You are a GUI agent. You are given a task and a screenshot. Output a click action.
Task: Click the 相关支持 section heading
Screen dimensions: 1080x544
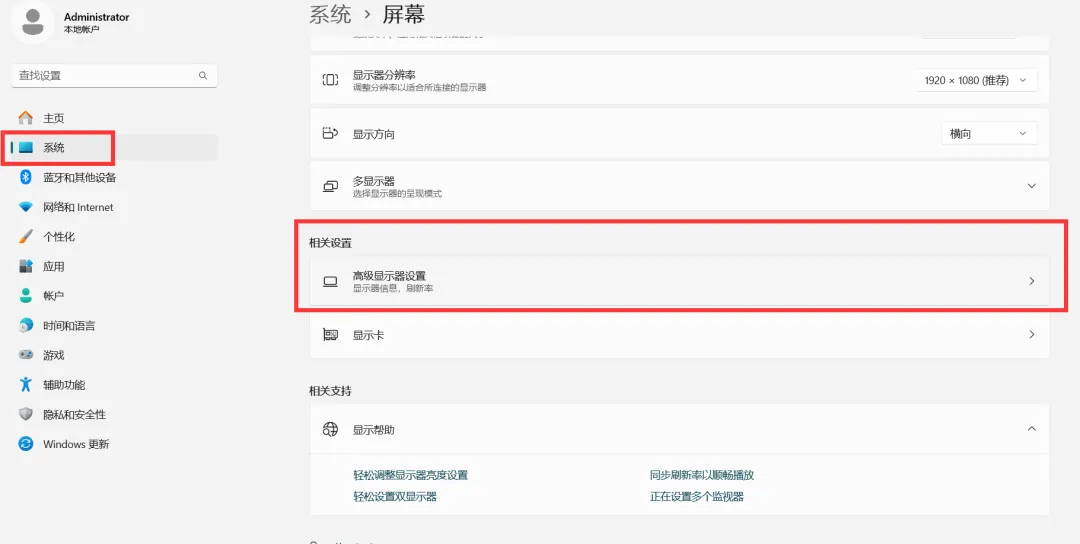click(x=330, y=391)
